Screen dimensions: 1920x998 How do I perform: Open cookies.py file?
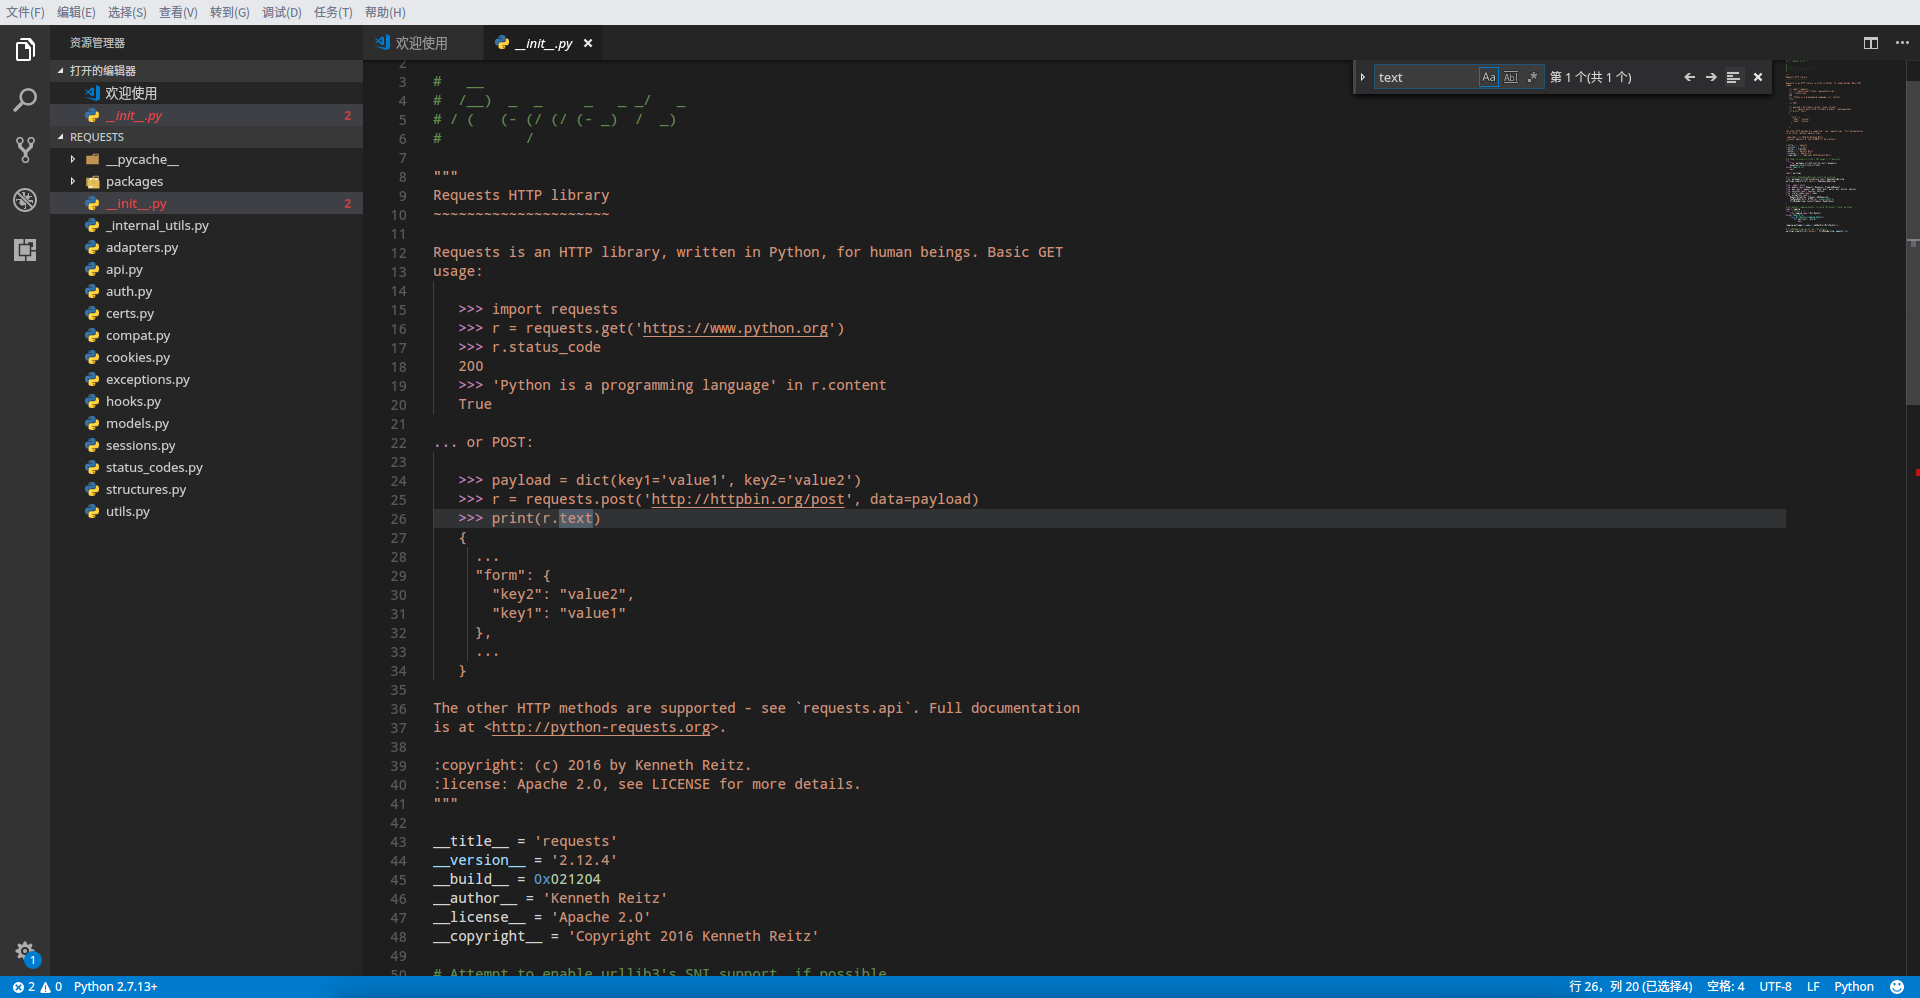point(206,357)
